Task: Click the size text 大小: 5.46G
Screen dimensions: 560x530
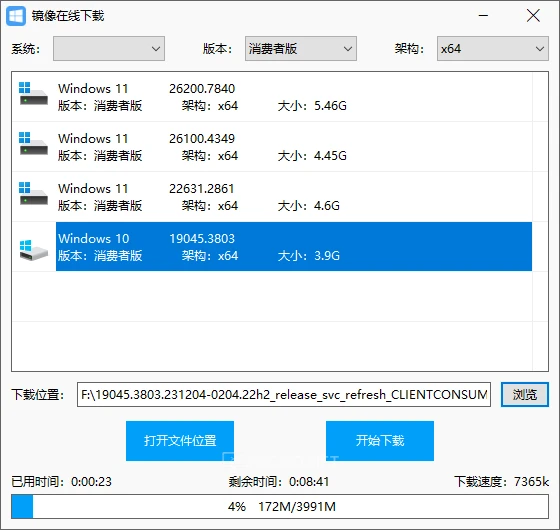Action: pos(312,106)
